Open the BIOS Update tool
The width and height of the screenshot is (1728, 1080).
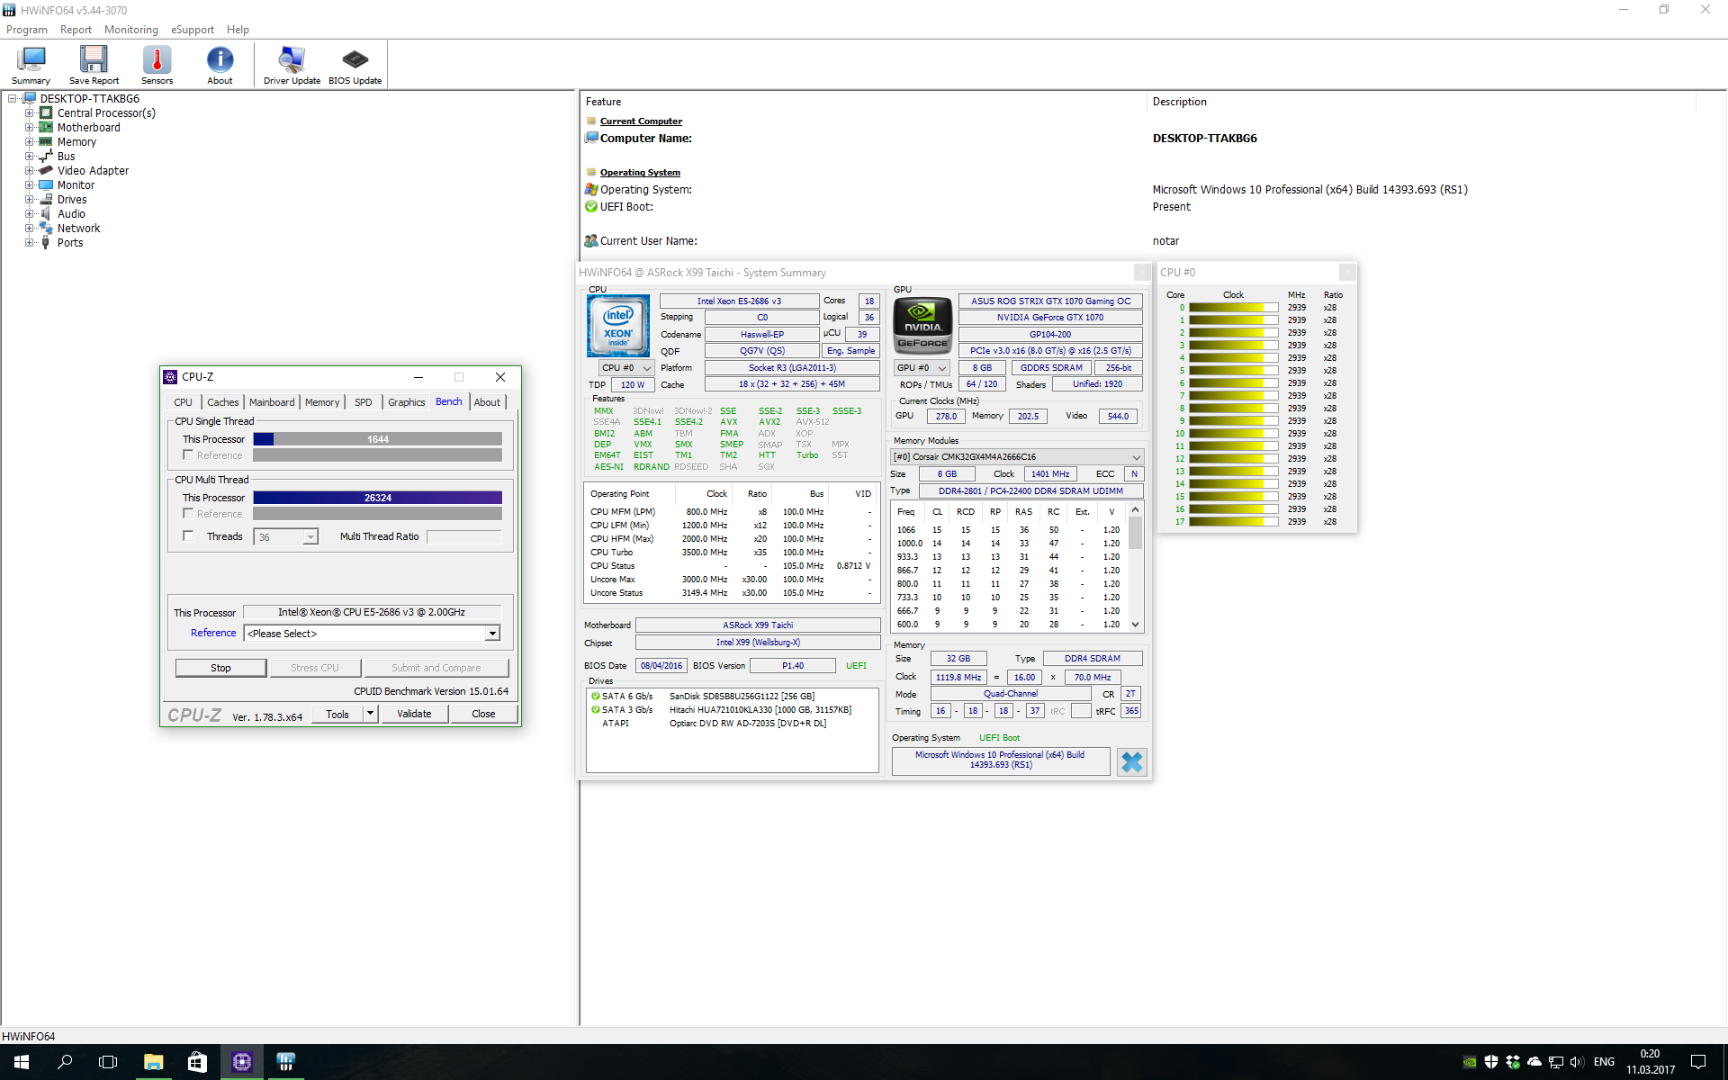pyautogui.click(x=355, y=65)
